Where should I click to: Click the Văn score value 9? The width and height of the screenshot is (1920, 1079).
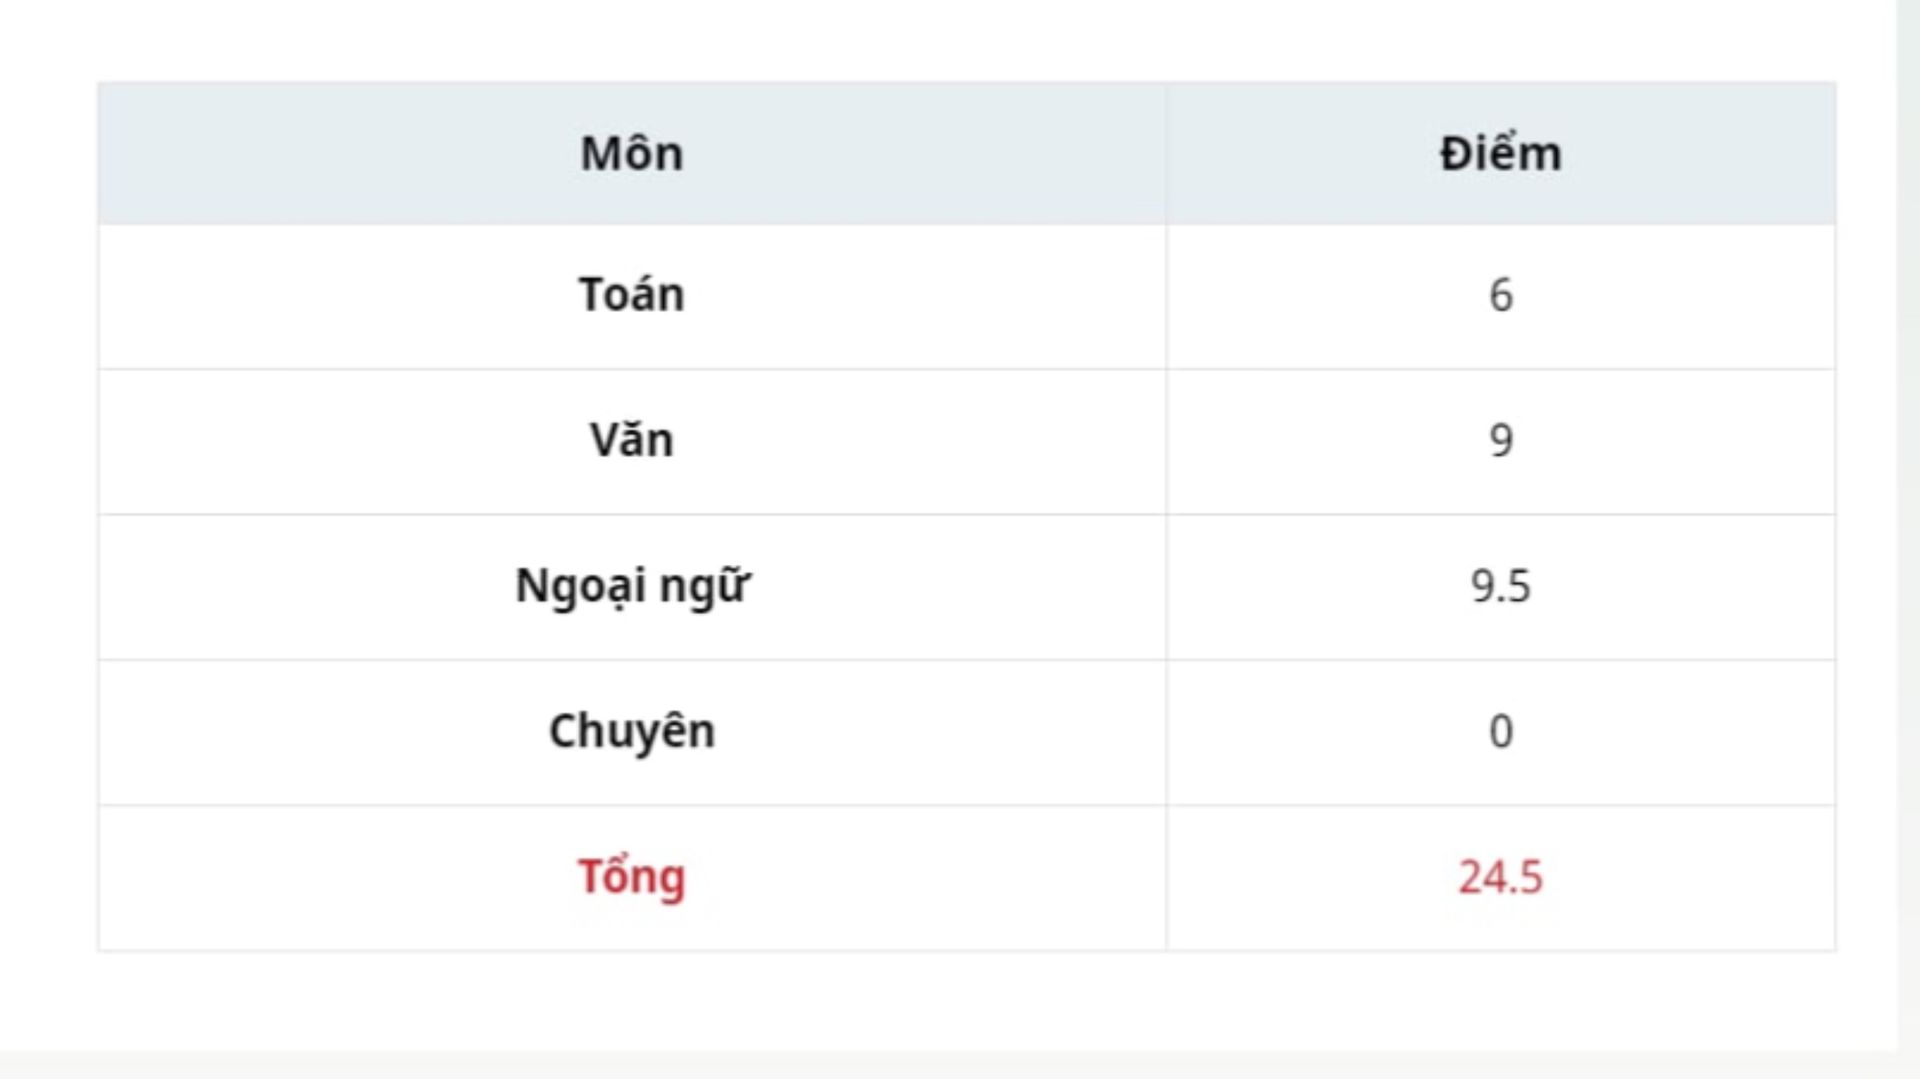tap(1500, 440)
